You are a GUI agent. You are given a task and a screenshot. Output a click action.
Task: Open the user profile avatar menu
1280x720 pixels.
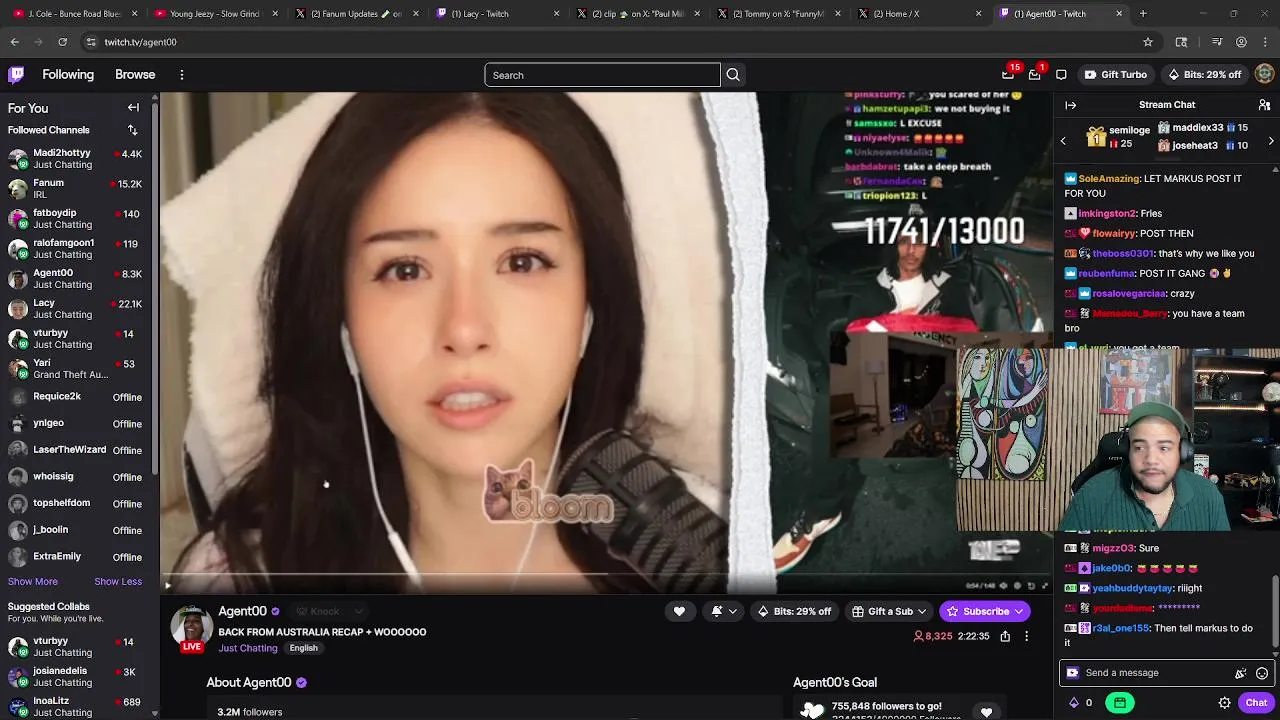click(x=1264, y=74)
